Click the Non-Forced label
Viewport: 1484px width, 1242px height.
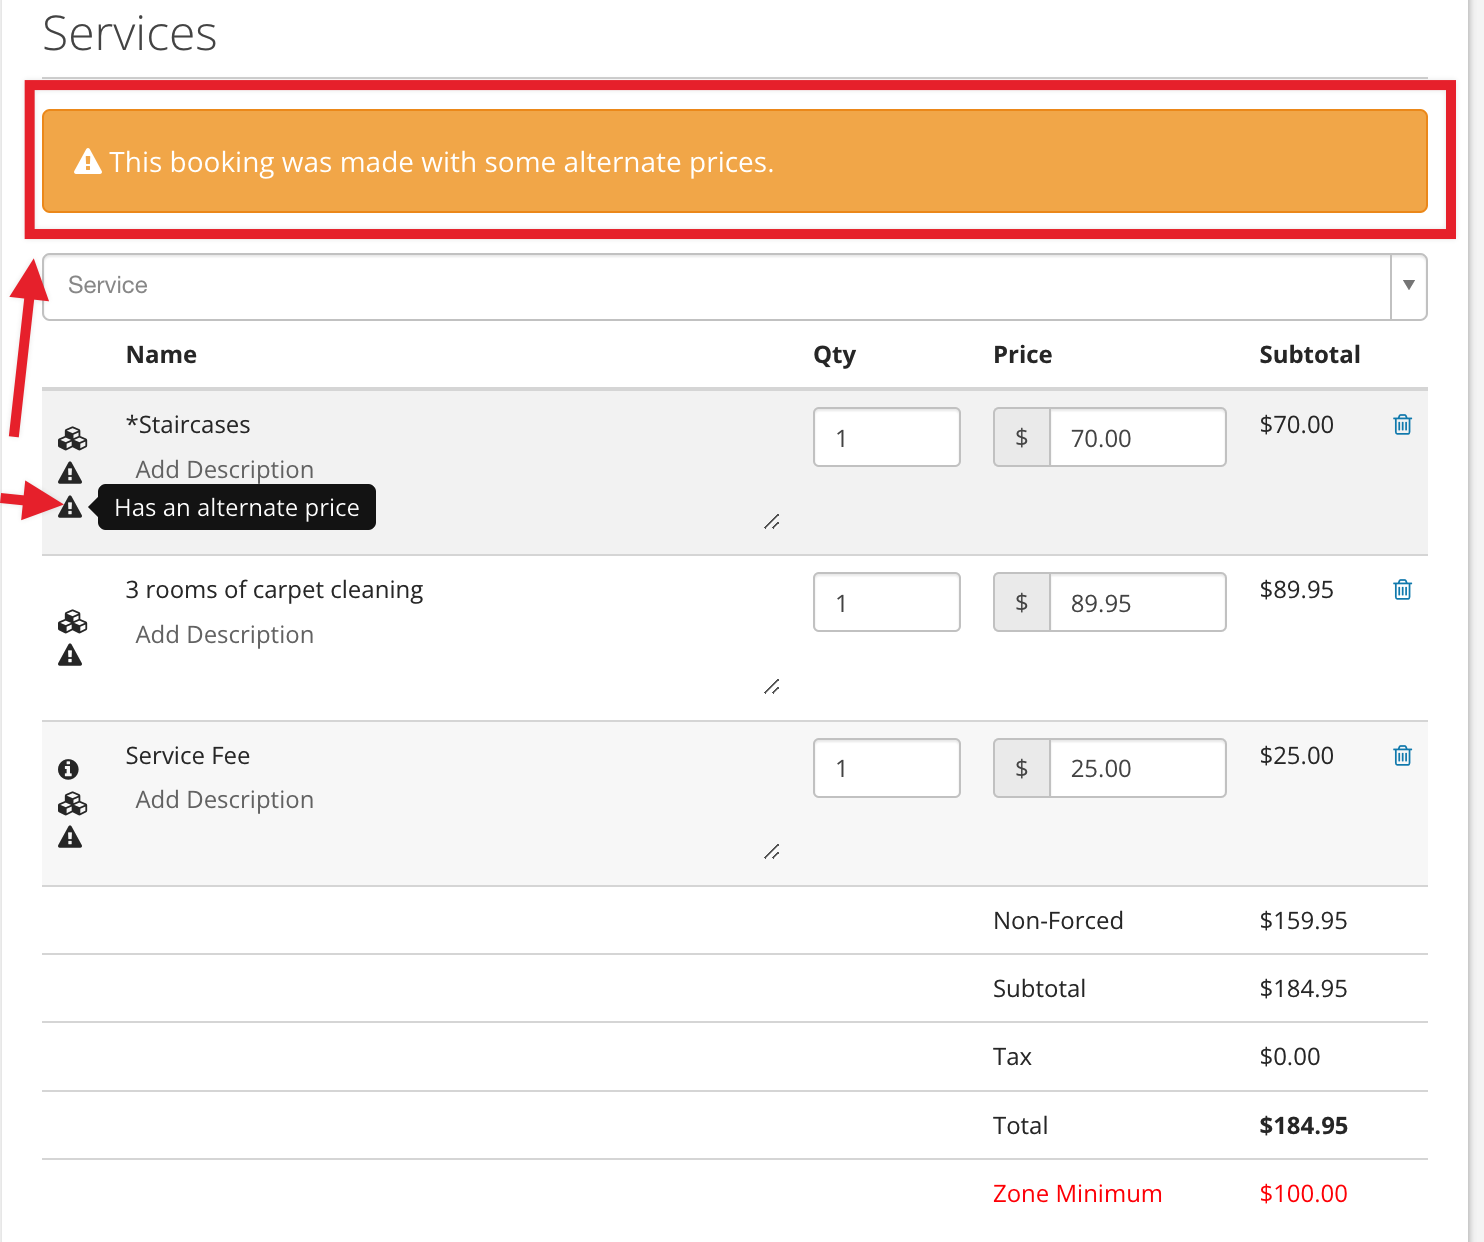(x=1058, y=921)
